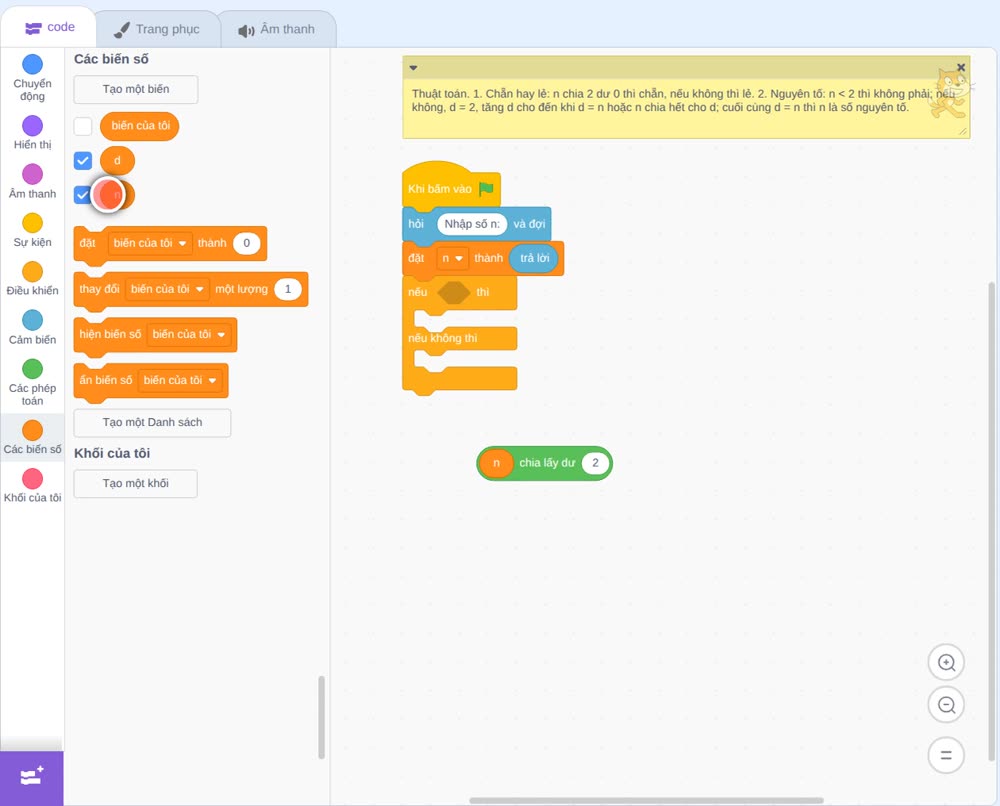Viewport: 1000px width, 806px height.
Task: Click the empty condition slot in 'nếu' block
Action: pyautogui.click(x=454, y=293)
